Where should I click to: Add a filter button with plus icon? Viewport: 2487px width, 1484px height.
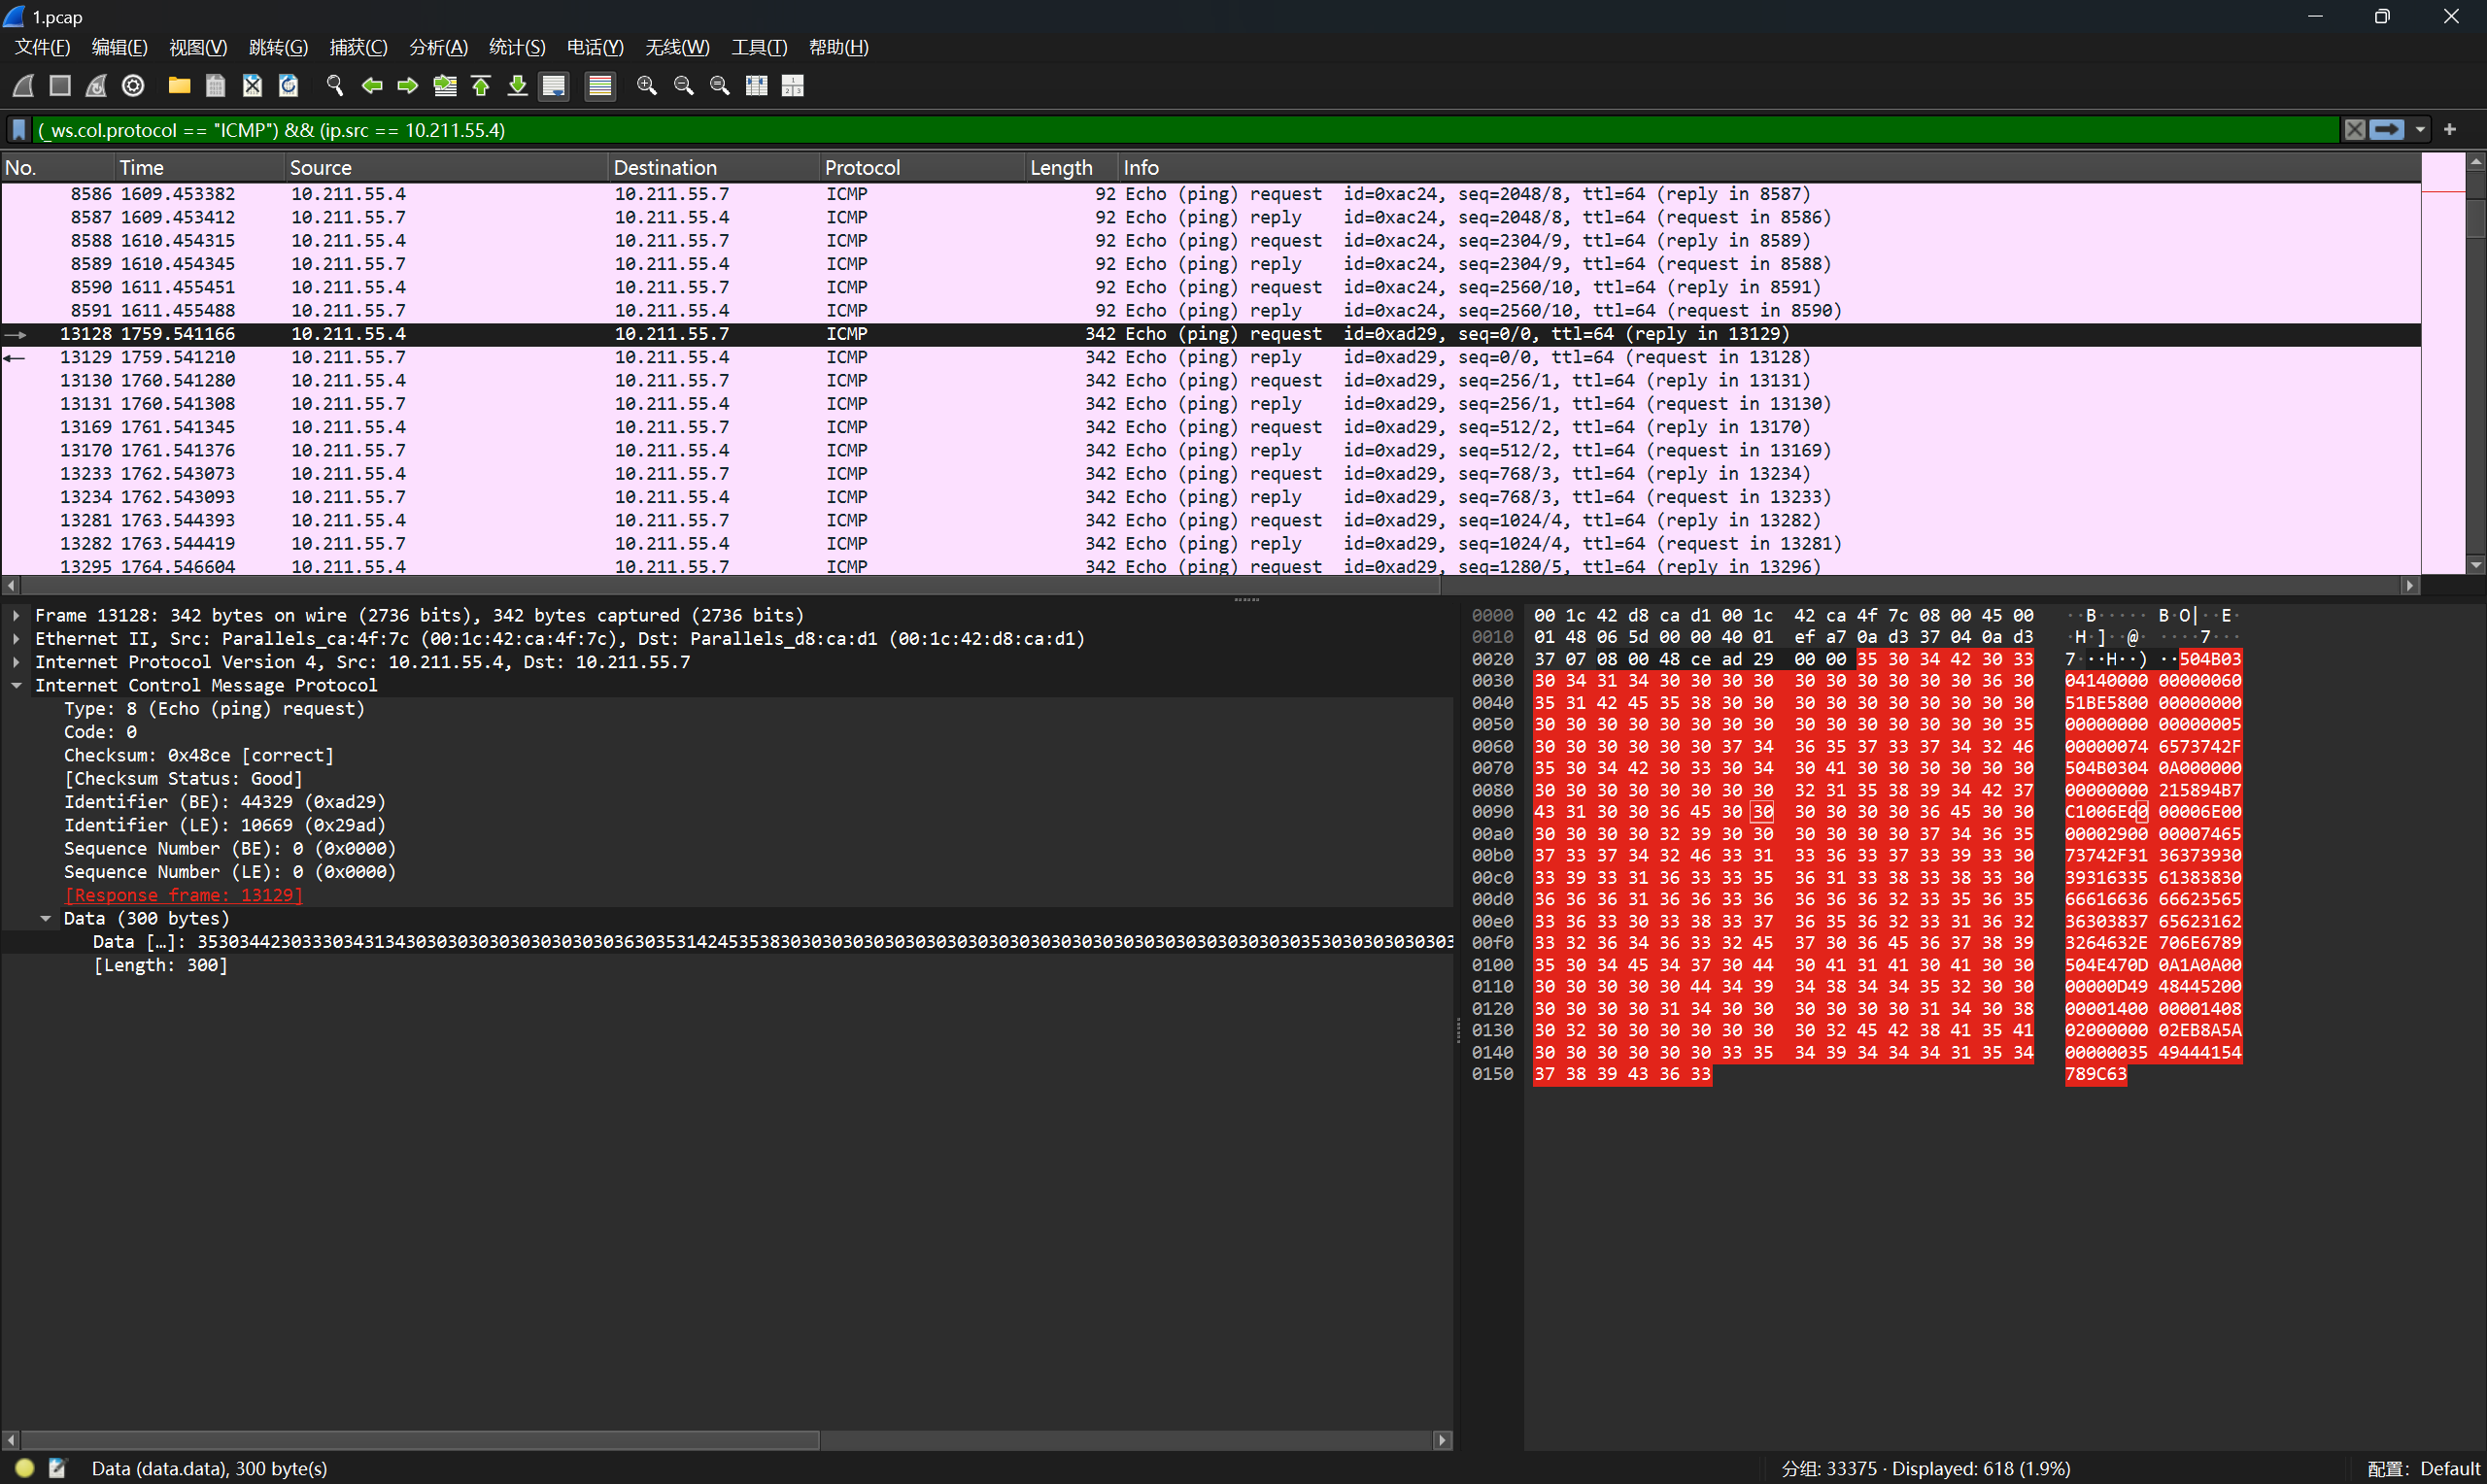click(x=2450, y=130)
